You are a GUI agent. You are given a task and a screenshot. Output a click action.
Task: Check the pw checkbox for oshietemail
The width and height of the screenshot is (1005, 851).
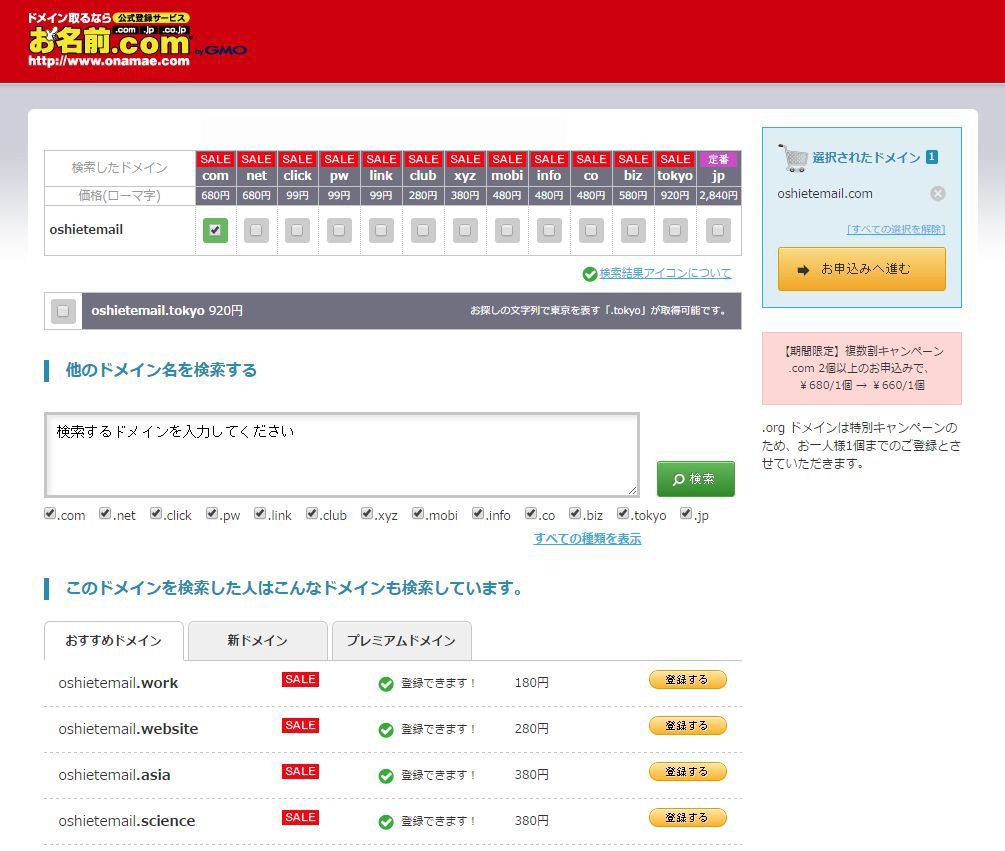point(339,231)
